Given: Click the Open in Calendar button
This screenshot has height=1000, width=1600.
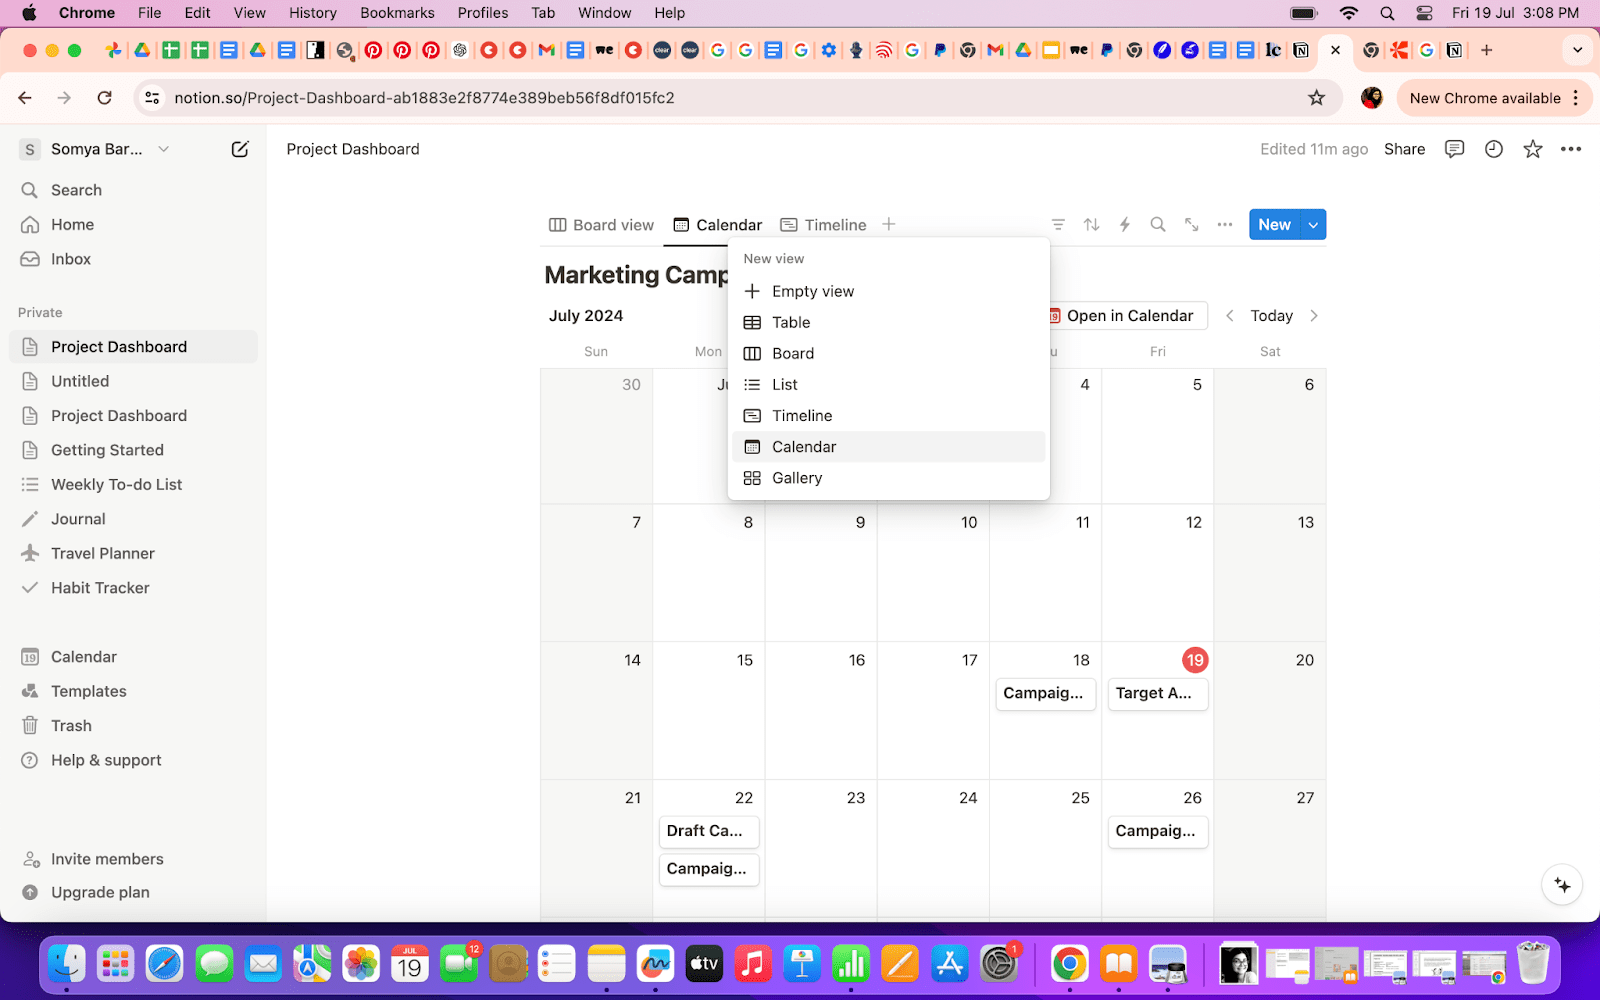Looking at the screenshot, I should 1124,315.
